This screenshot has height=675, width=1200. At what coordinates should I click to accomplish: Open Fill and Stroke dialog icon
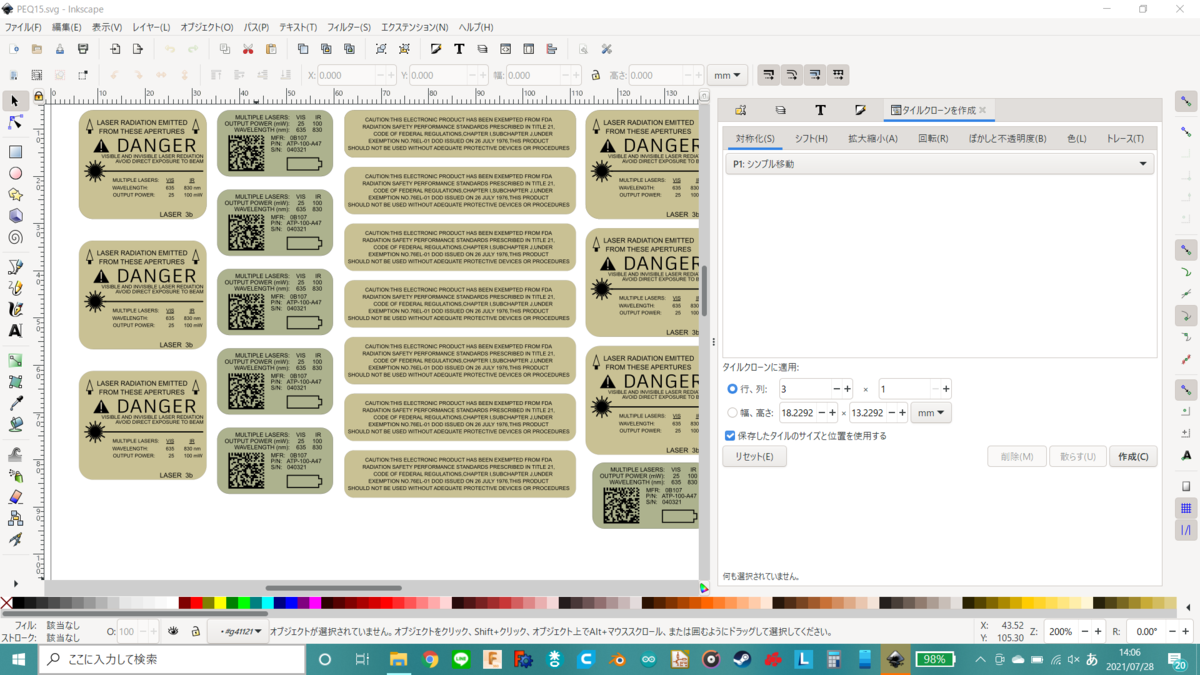pos(436,49)
